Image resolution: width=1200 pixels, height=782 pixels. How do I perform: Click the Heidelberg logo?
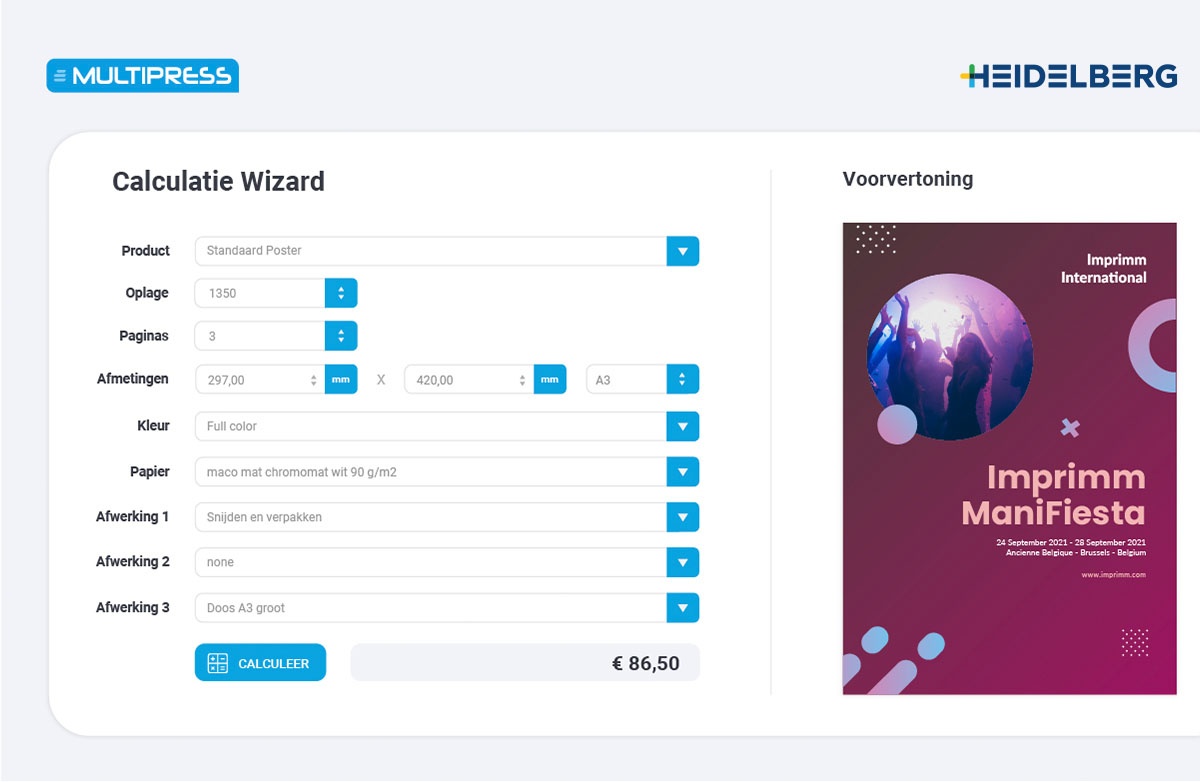click(x=1068, y=76)
